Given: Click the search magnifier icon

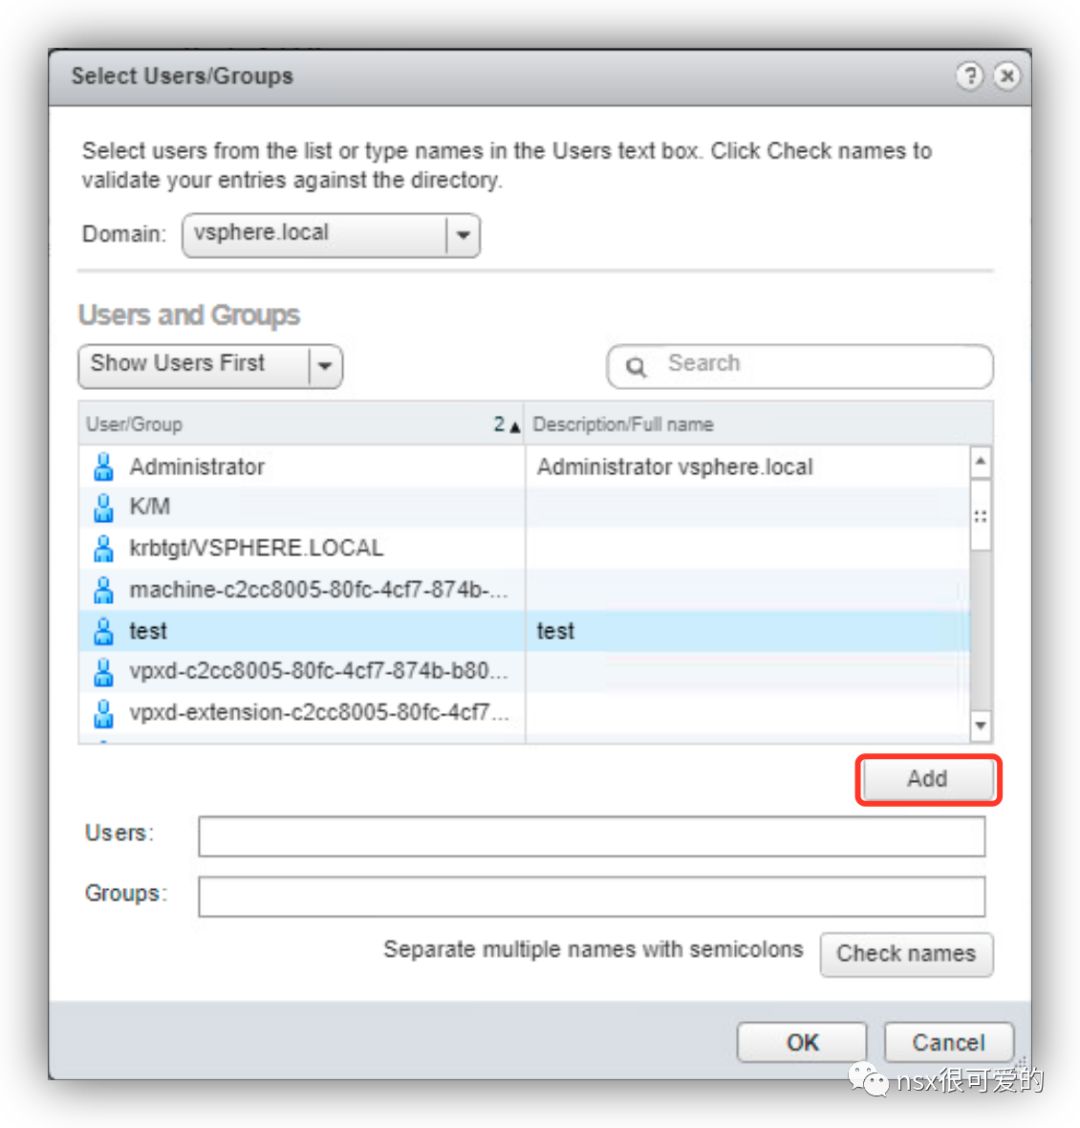Looking at the screenshot, I should 635,367.
